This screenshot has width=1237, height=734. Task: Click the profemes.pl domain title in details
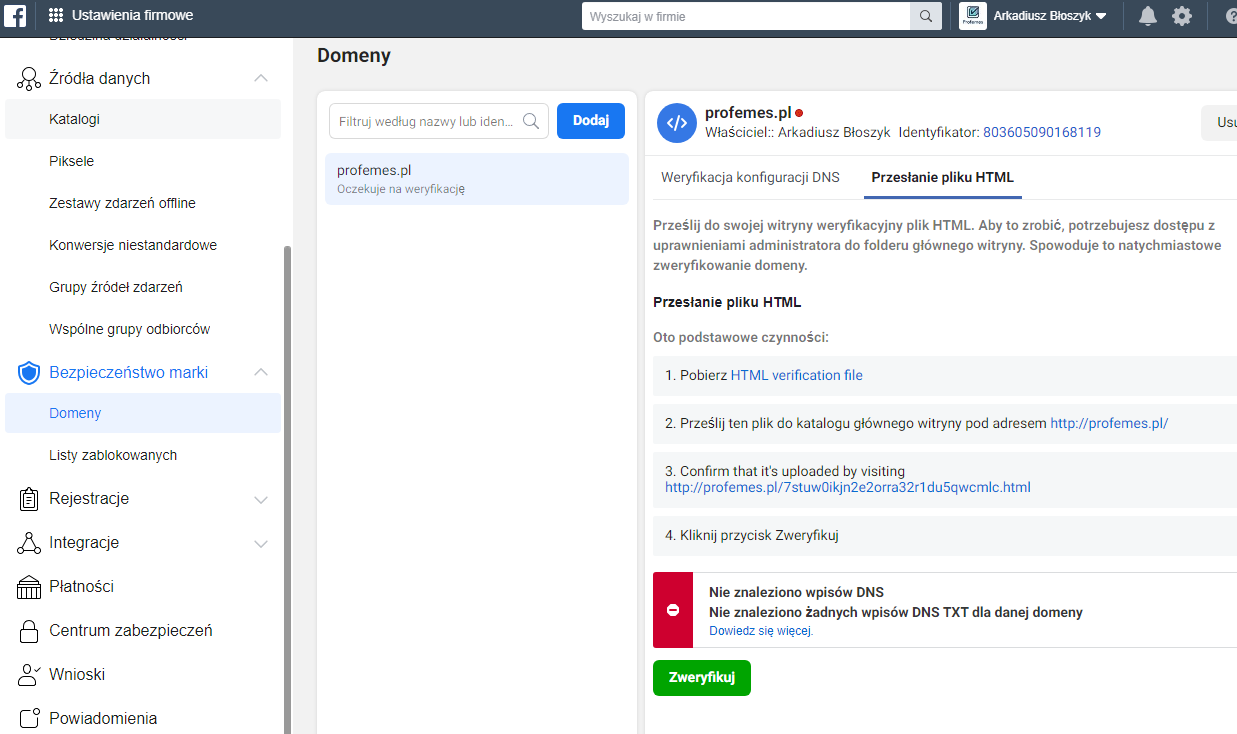(x=748, y=113)
